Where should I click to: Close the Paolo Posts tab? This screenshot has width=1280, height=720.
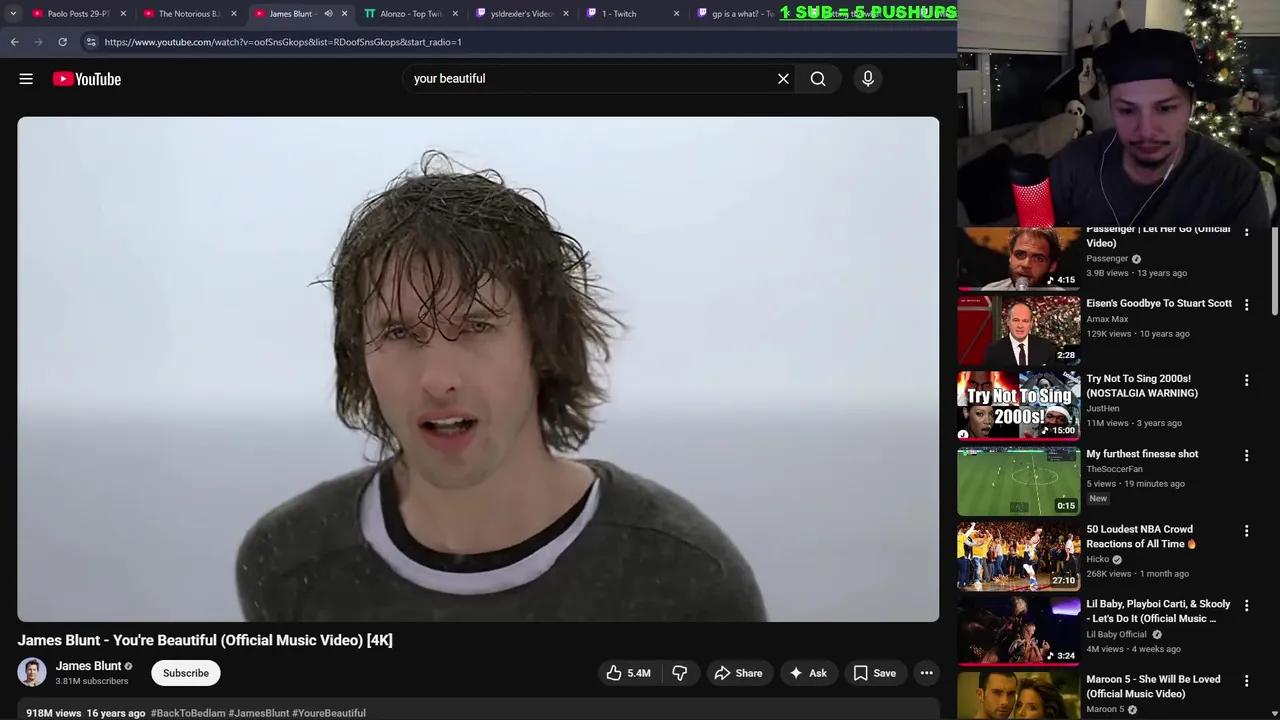pos(123,14)
